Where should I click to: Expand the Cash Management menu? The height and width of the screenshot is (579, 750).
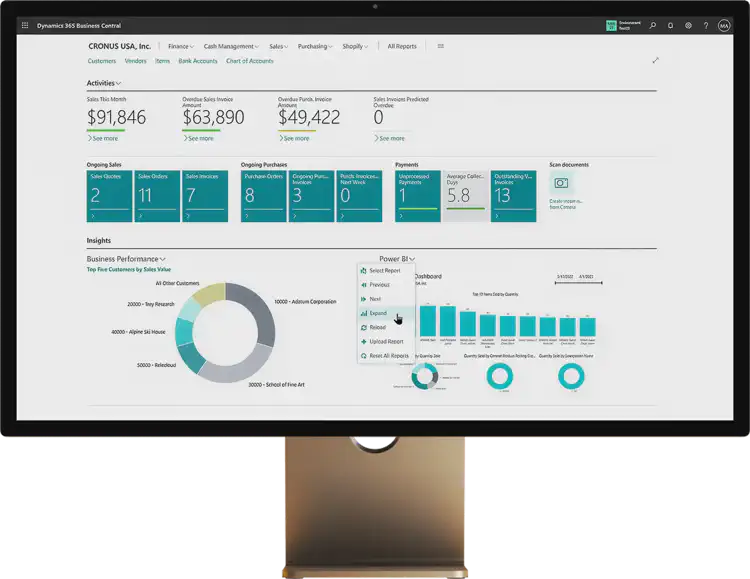pyautogui.click(x=231, y=46)
